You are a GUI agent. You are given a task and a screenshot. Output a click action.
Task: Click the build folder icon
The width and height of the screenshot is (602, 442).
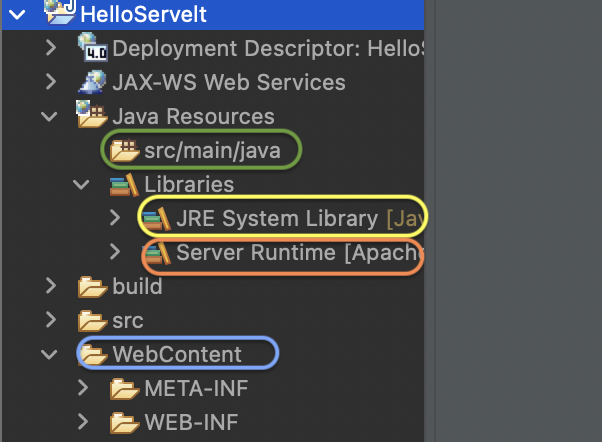pos(92,287)
